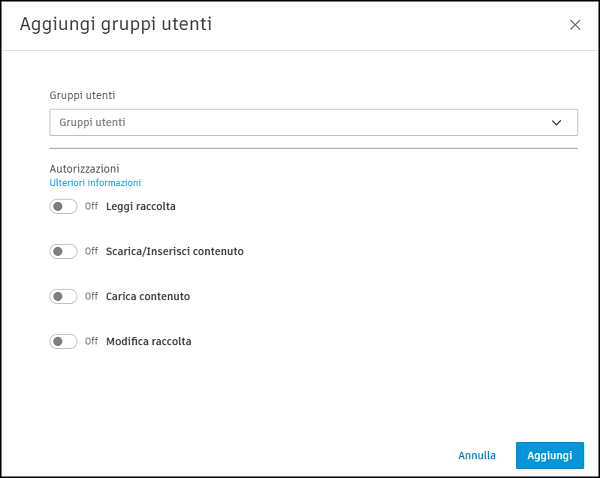Viewport: 600px width, 478px height.
Task: Click the Carica contenuto label text
Action: pyautogui.click(x=148, y=296)
